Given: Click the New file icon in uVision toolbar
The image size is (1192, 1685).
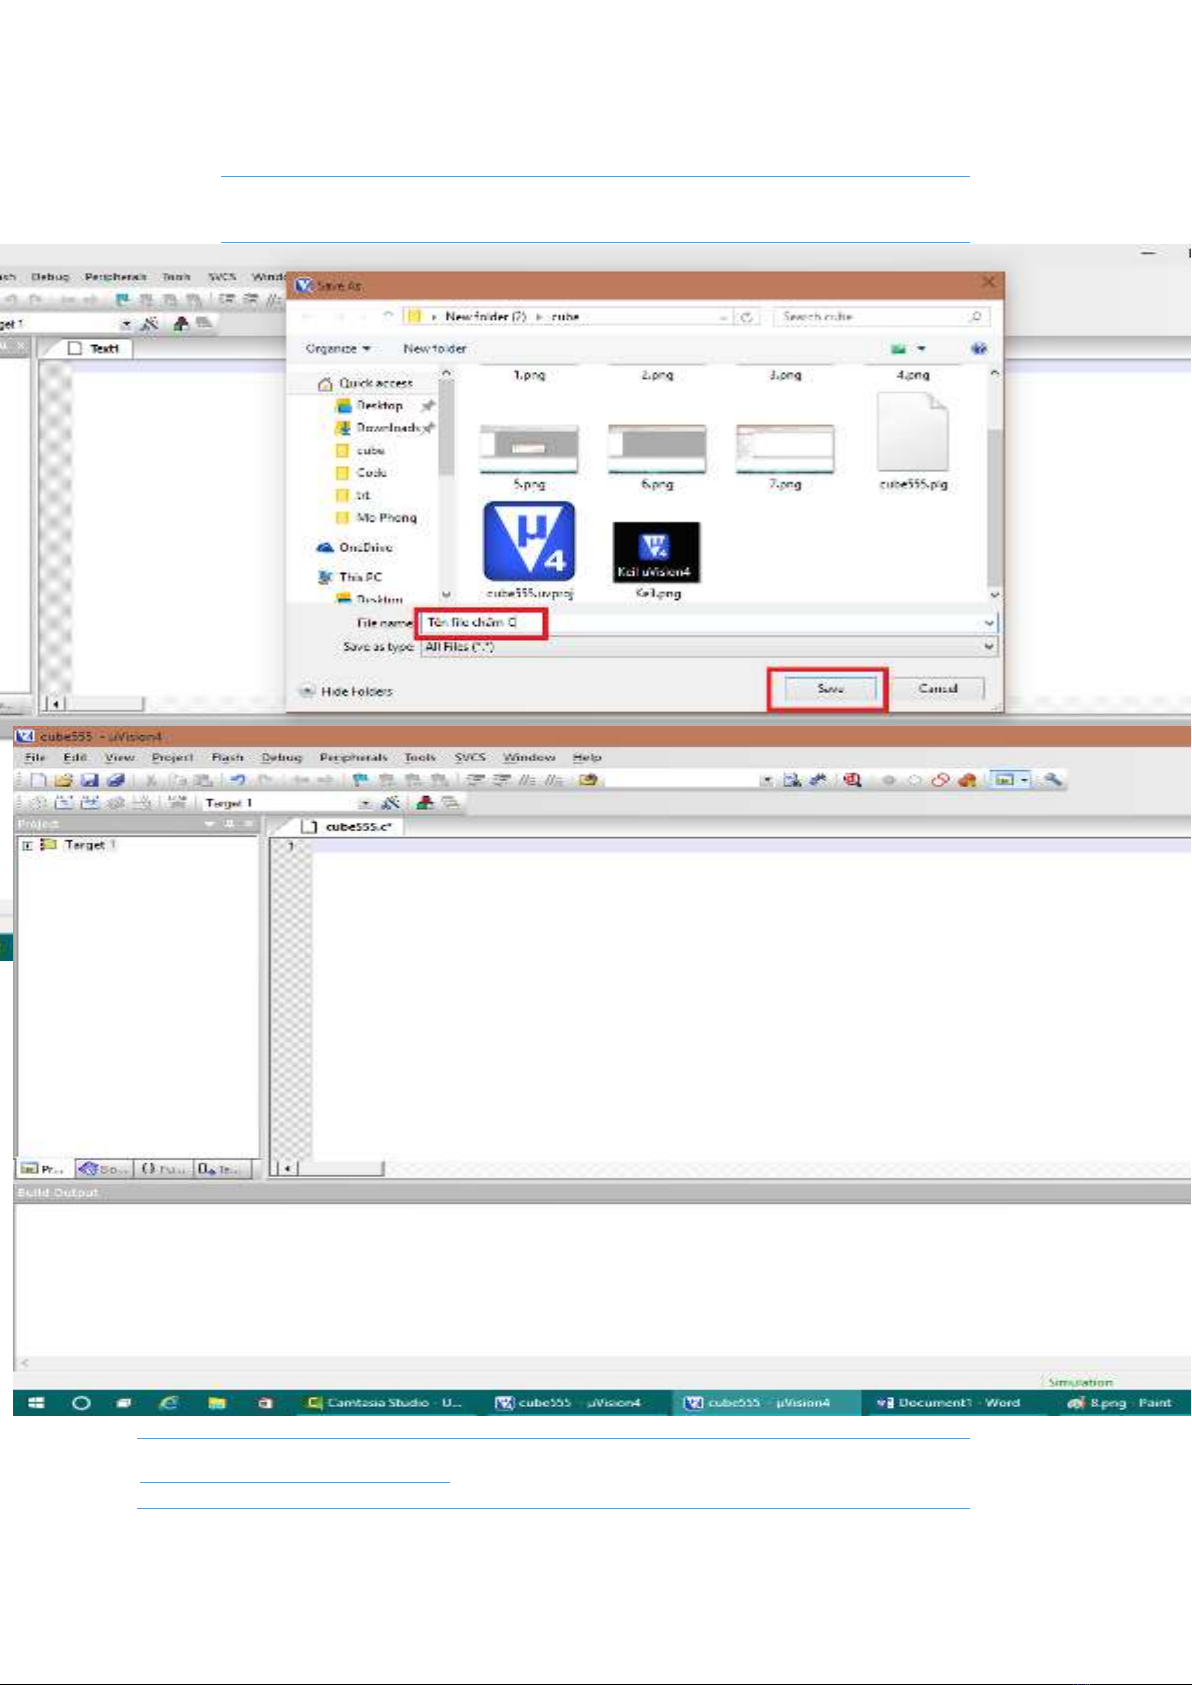Looking at the screenshot, I should 38,780.
